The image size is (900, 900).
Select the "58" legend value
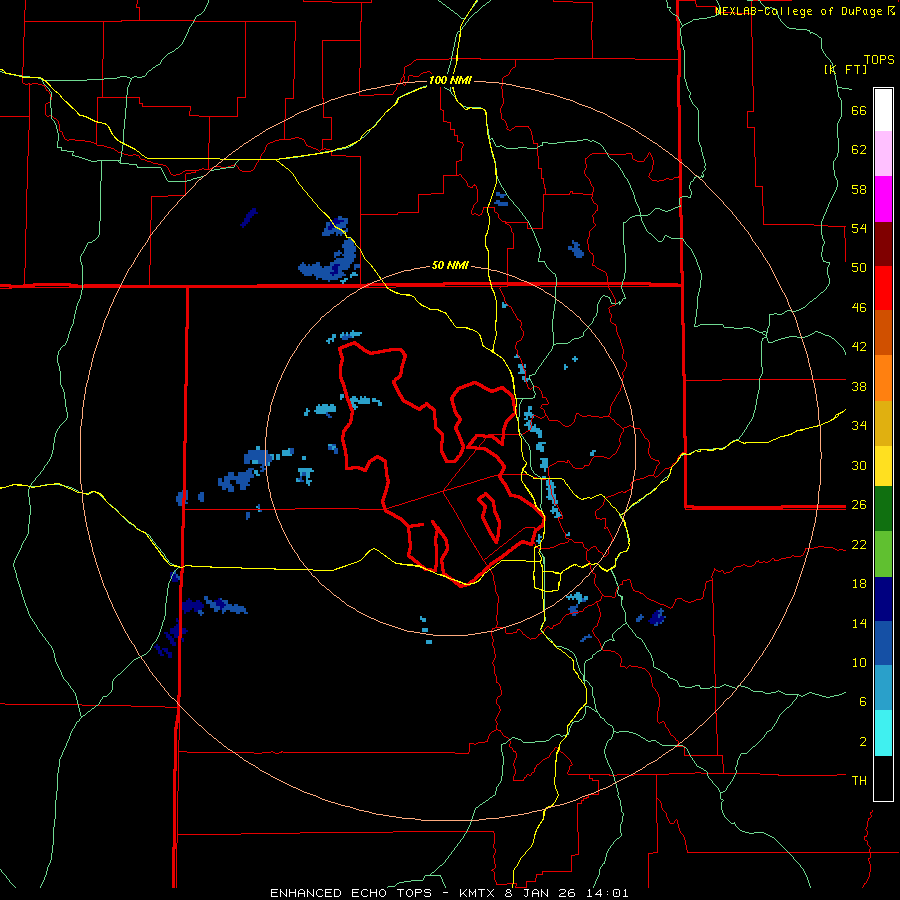click(x=859, y=189)
